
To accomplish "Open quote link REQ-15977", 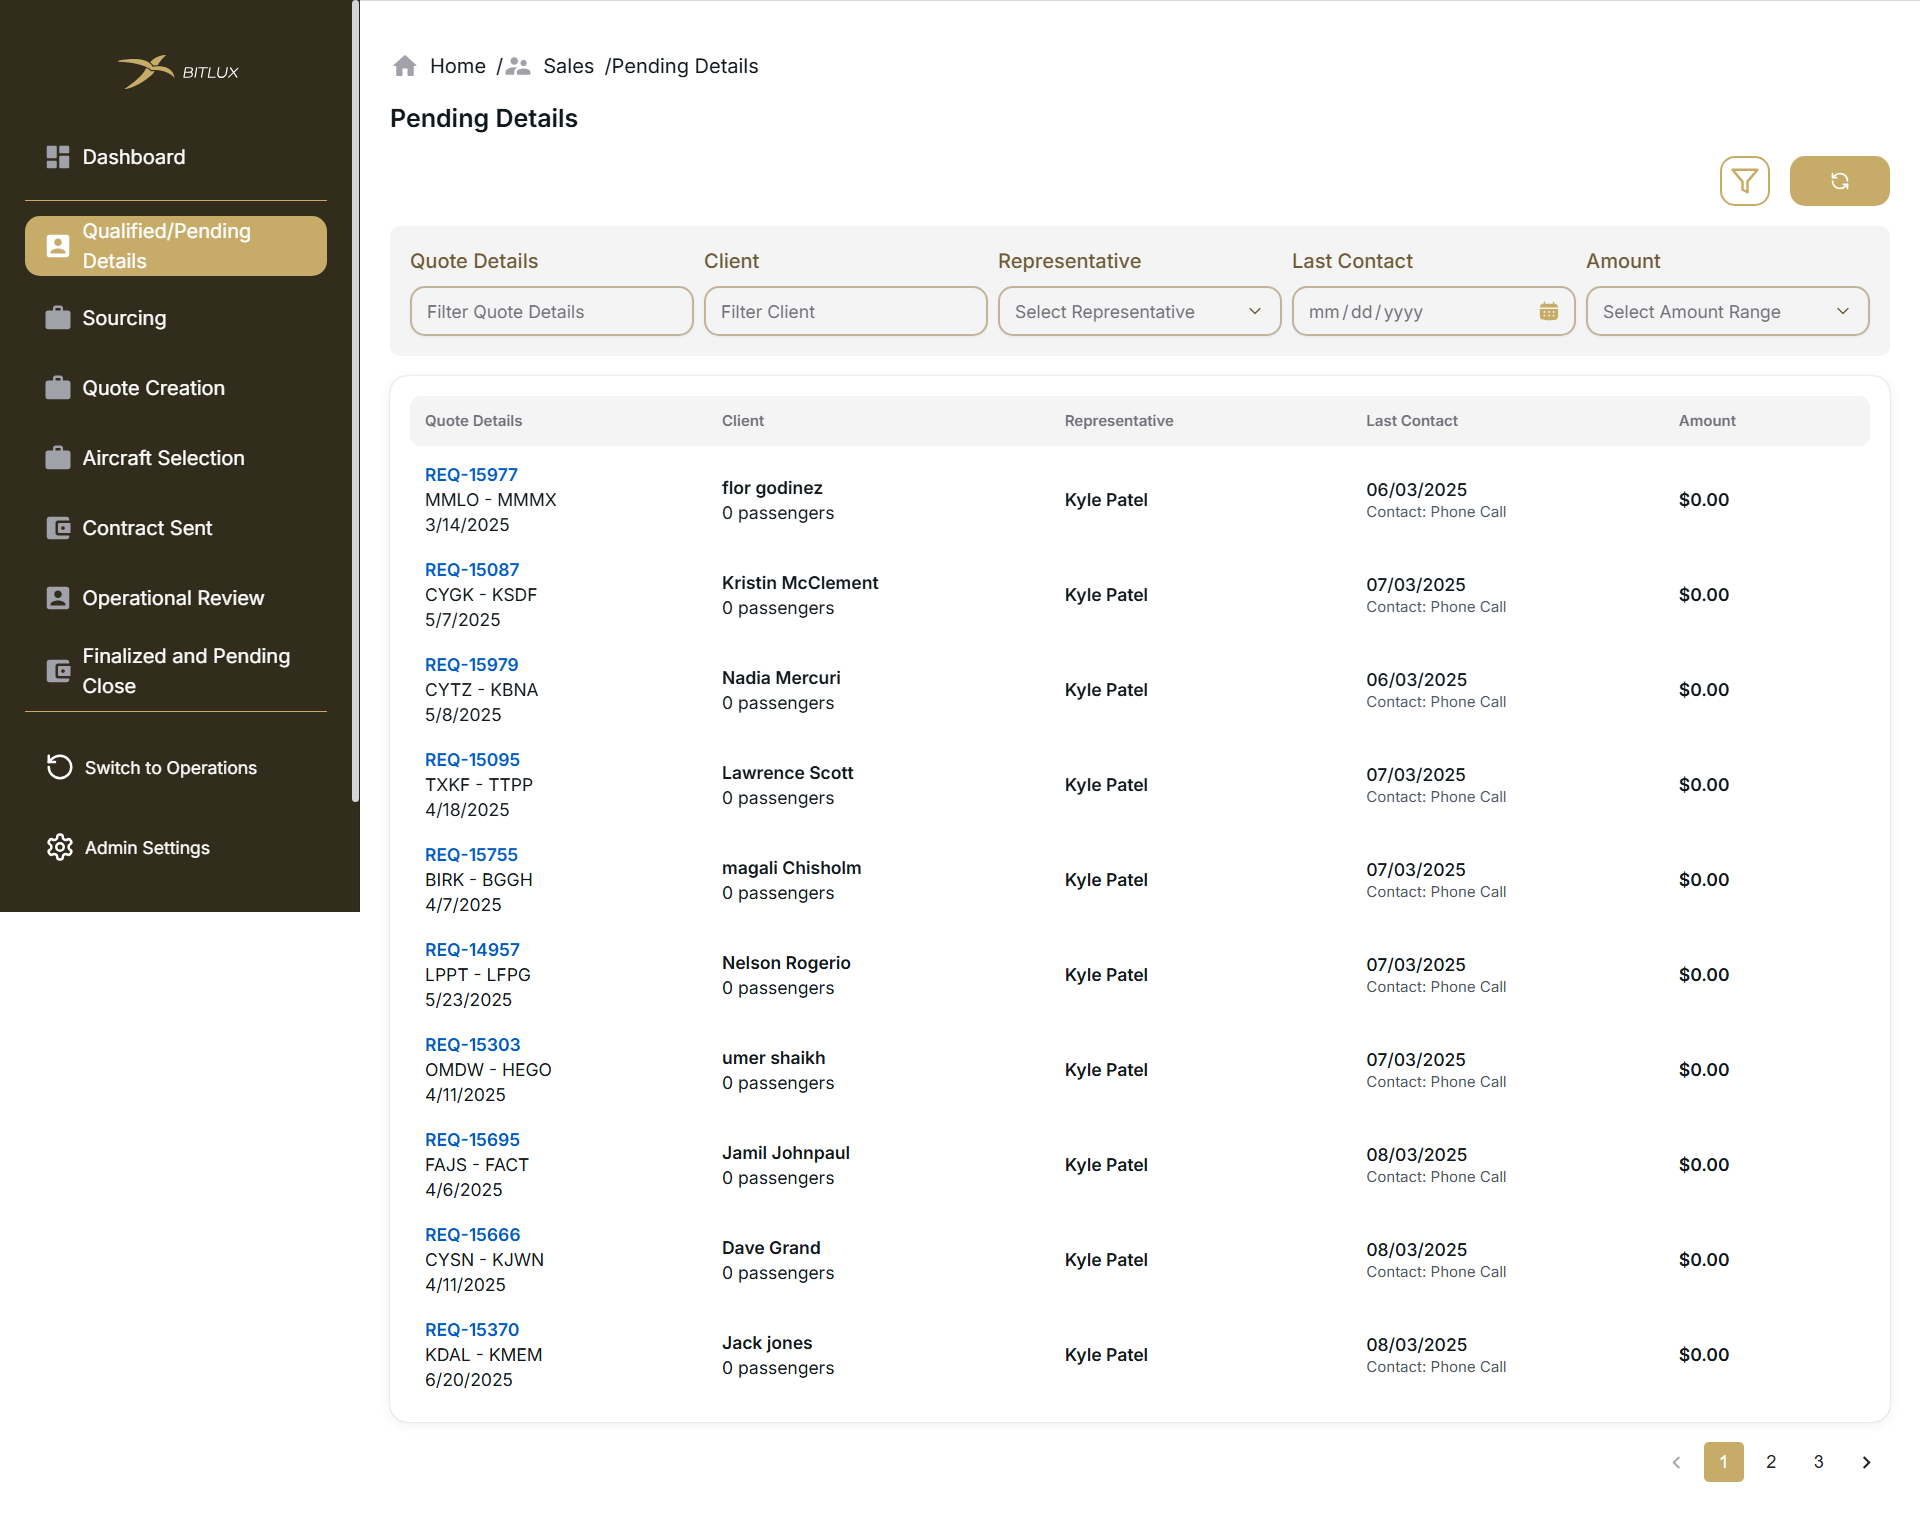I will coord(471,475).
